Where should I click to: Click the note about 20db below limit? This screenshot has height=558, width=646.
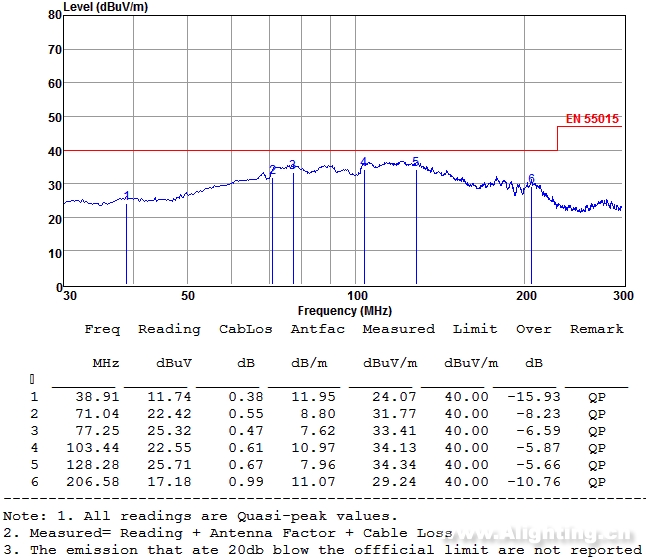click(323, 550)
